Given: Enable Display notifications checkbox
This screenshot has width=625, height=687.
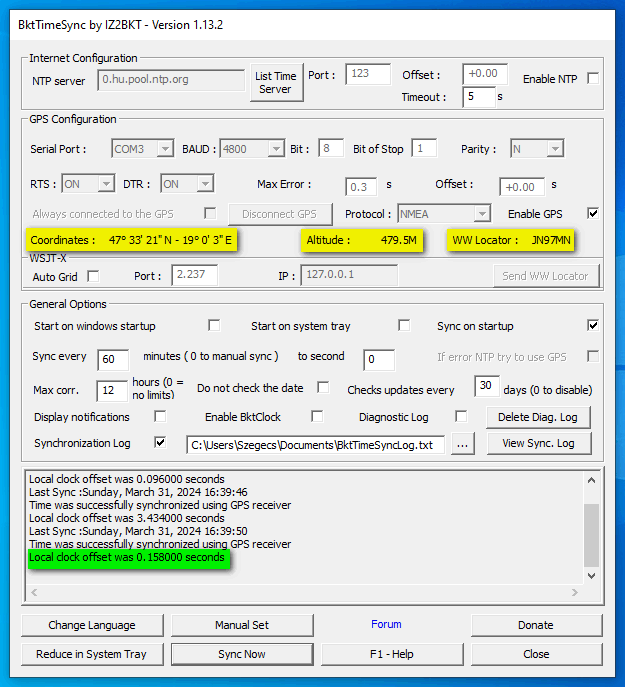Looking at the screenshot, I should point(160,416).
